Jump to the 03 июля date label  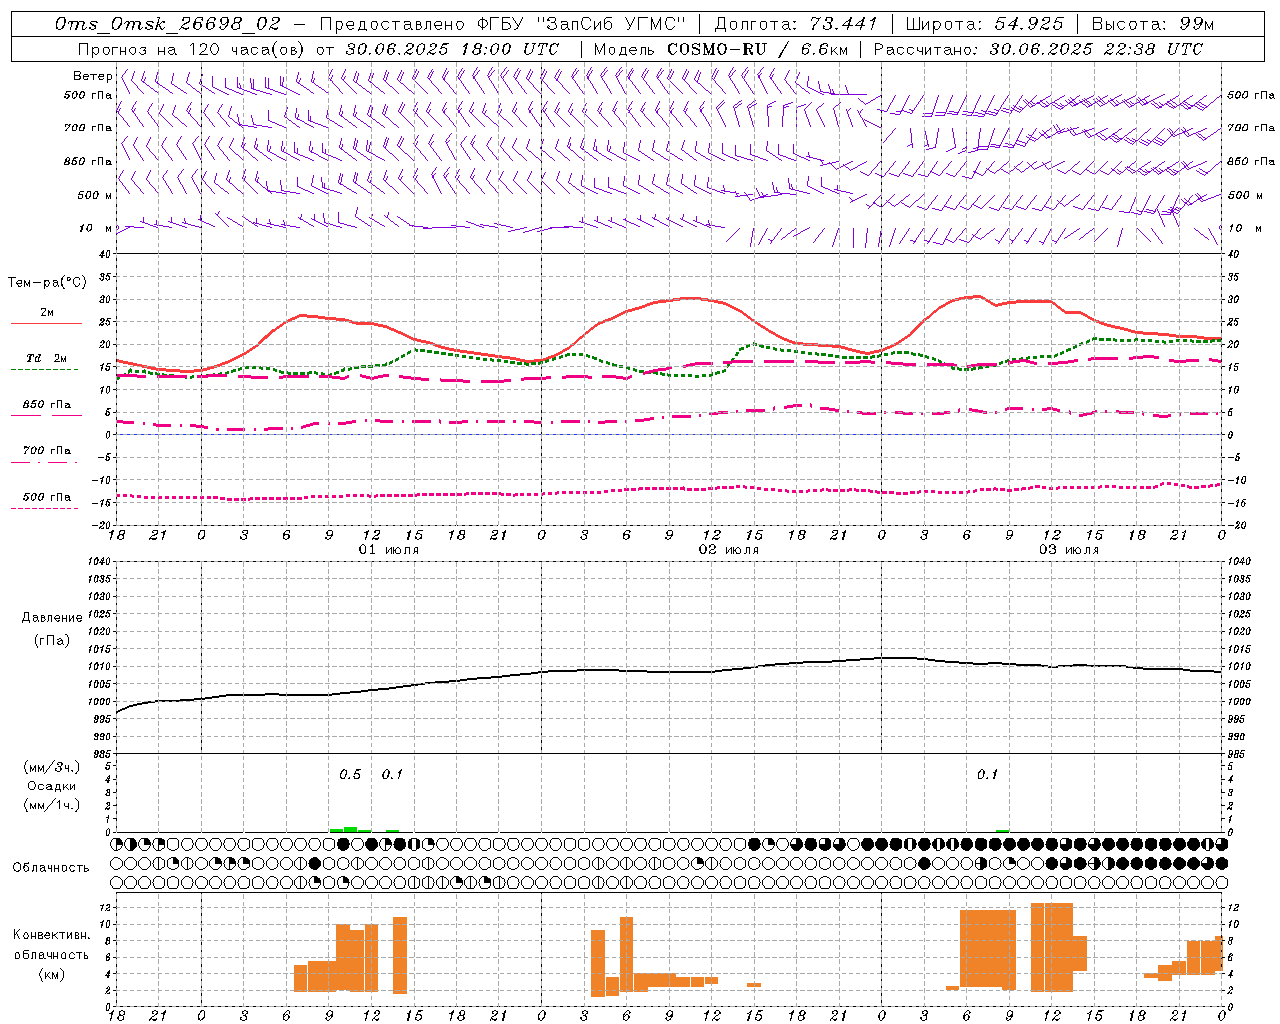coord(1068,550)
